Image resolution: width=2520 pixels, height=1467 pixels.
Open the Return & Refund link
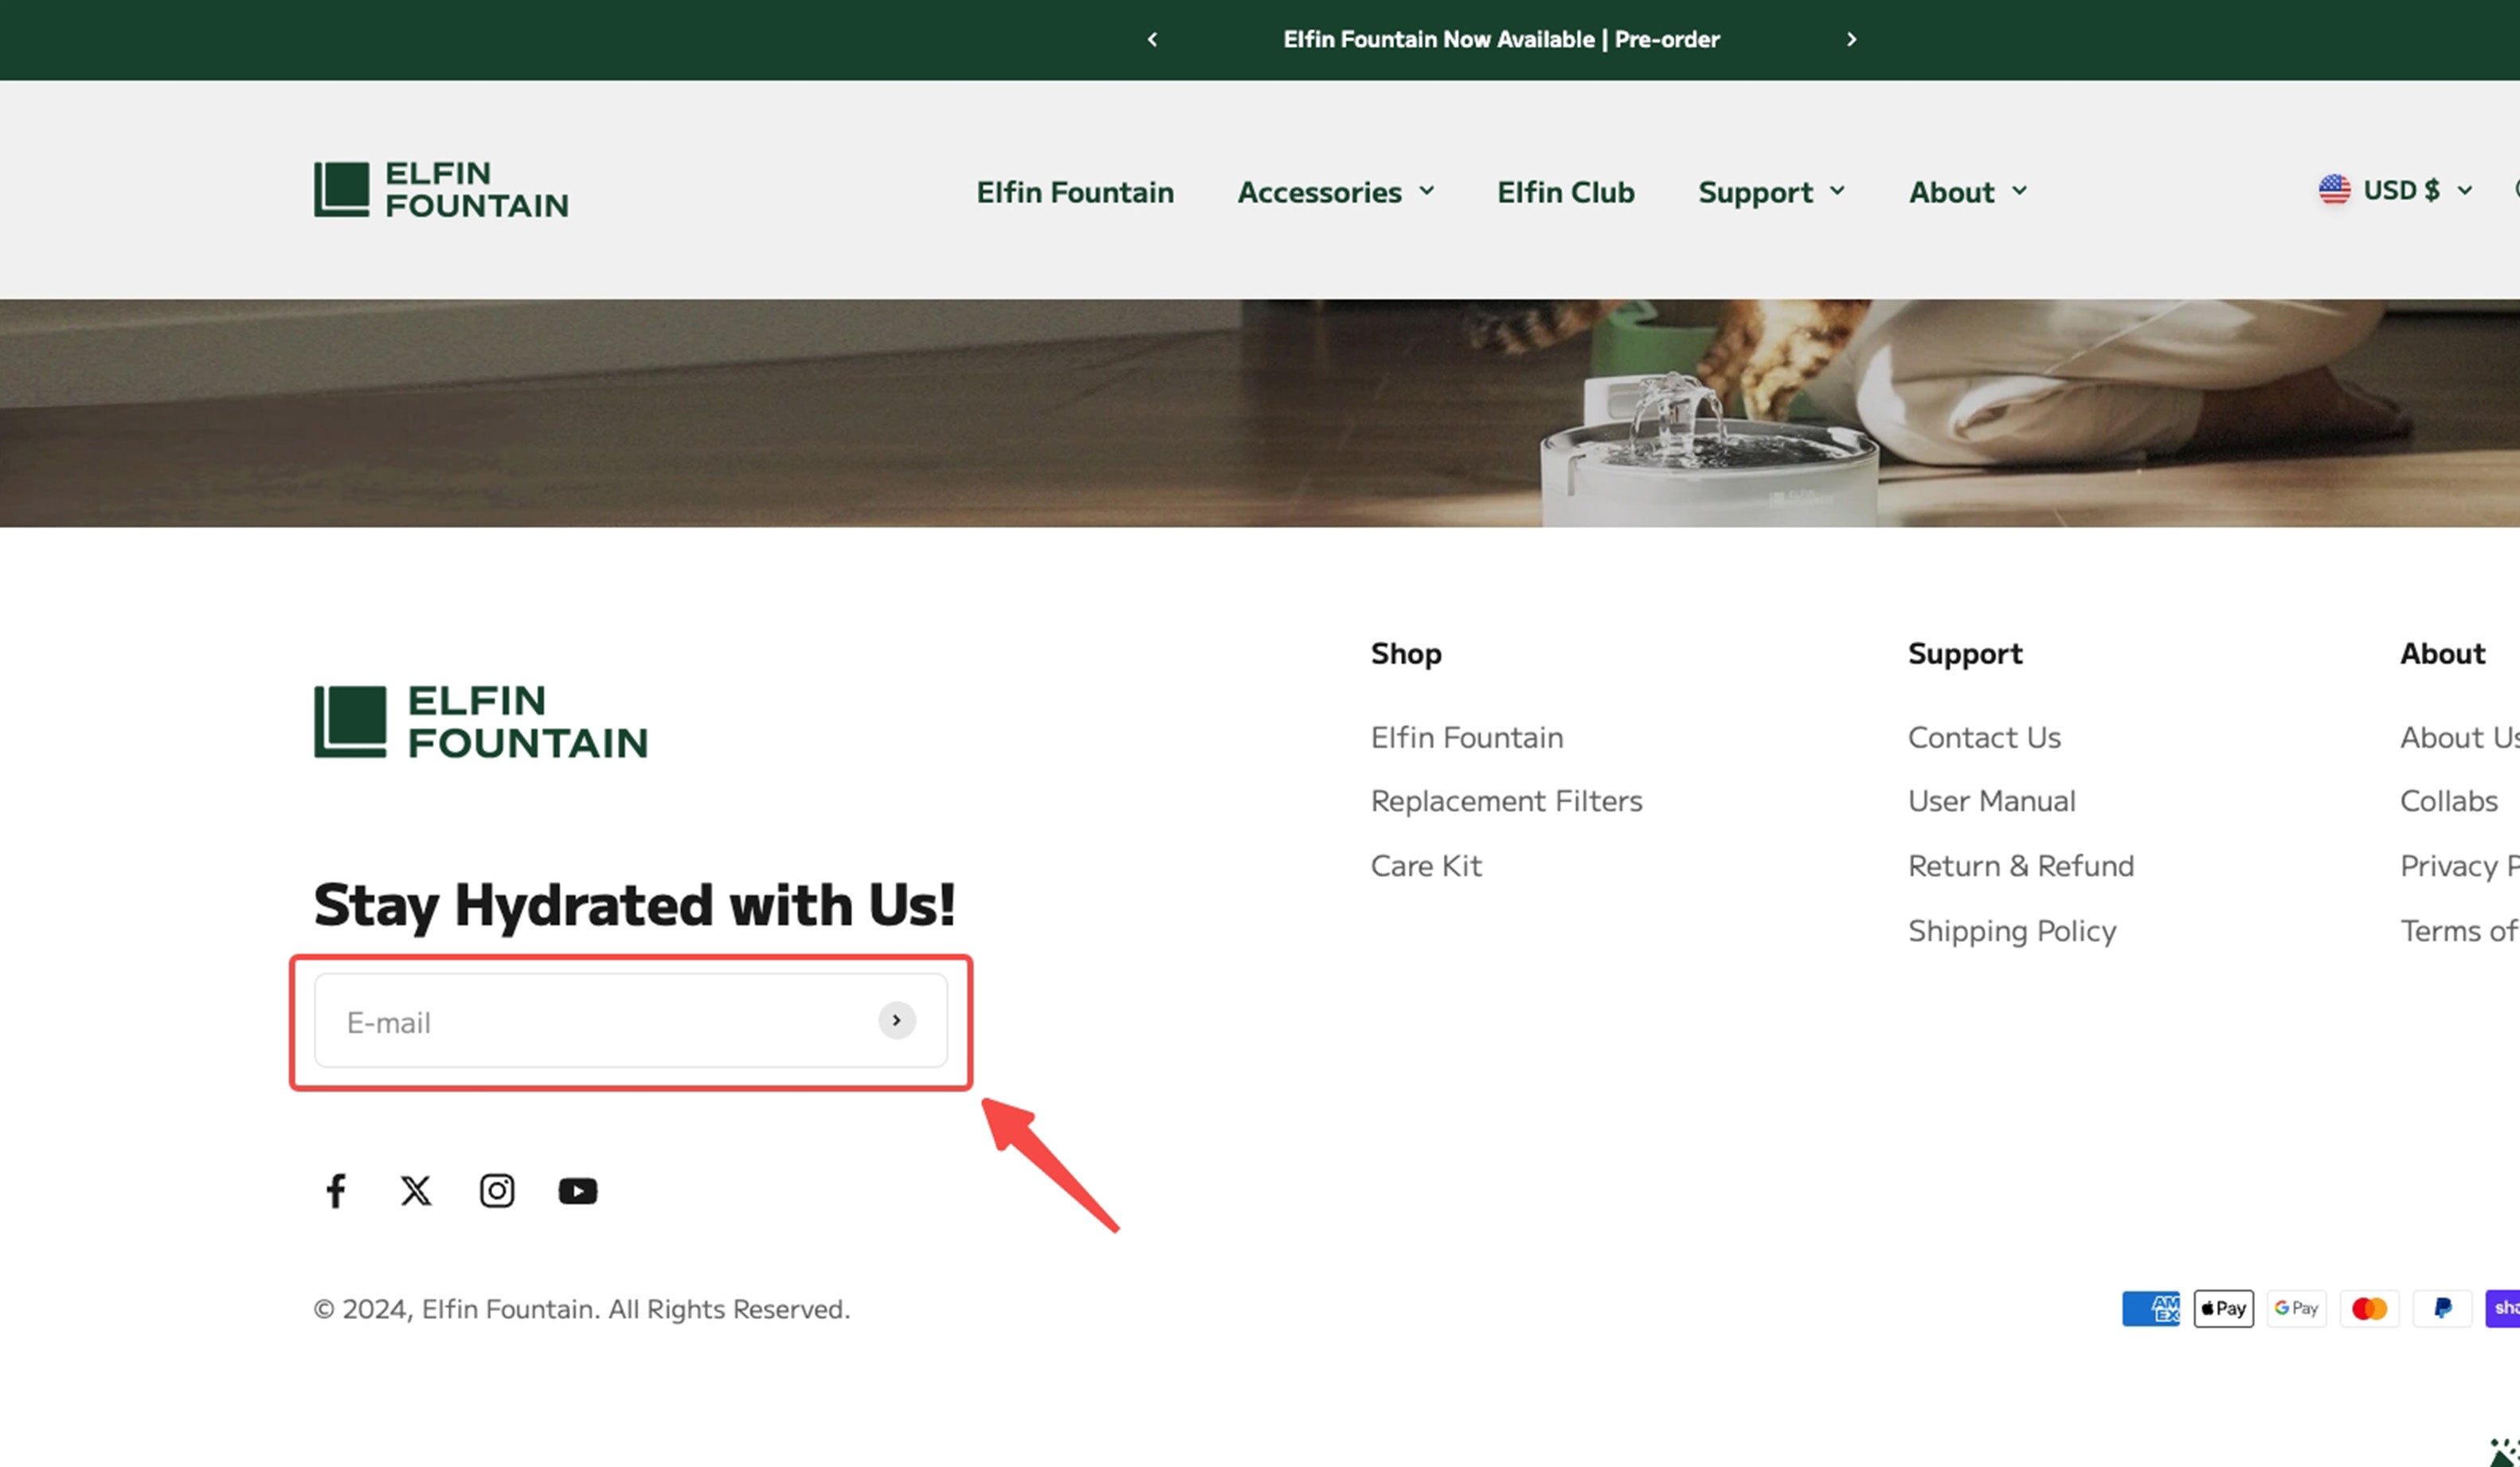pyautogui.click(x=2020, y=866)
